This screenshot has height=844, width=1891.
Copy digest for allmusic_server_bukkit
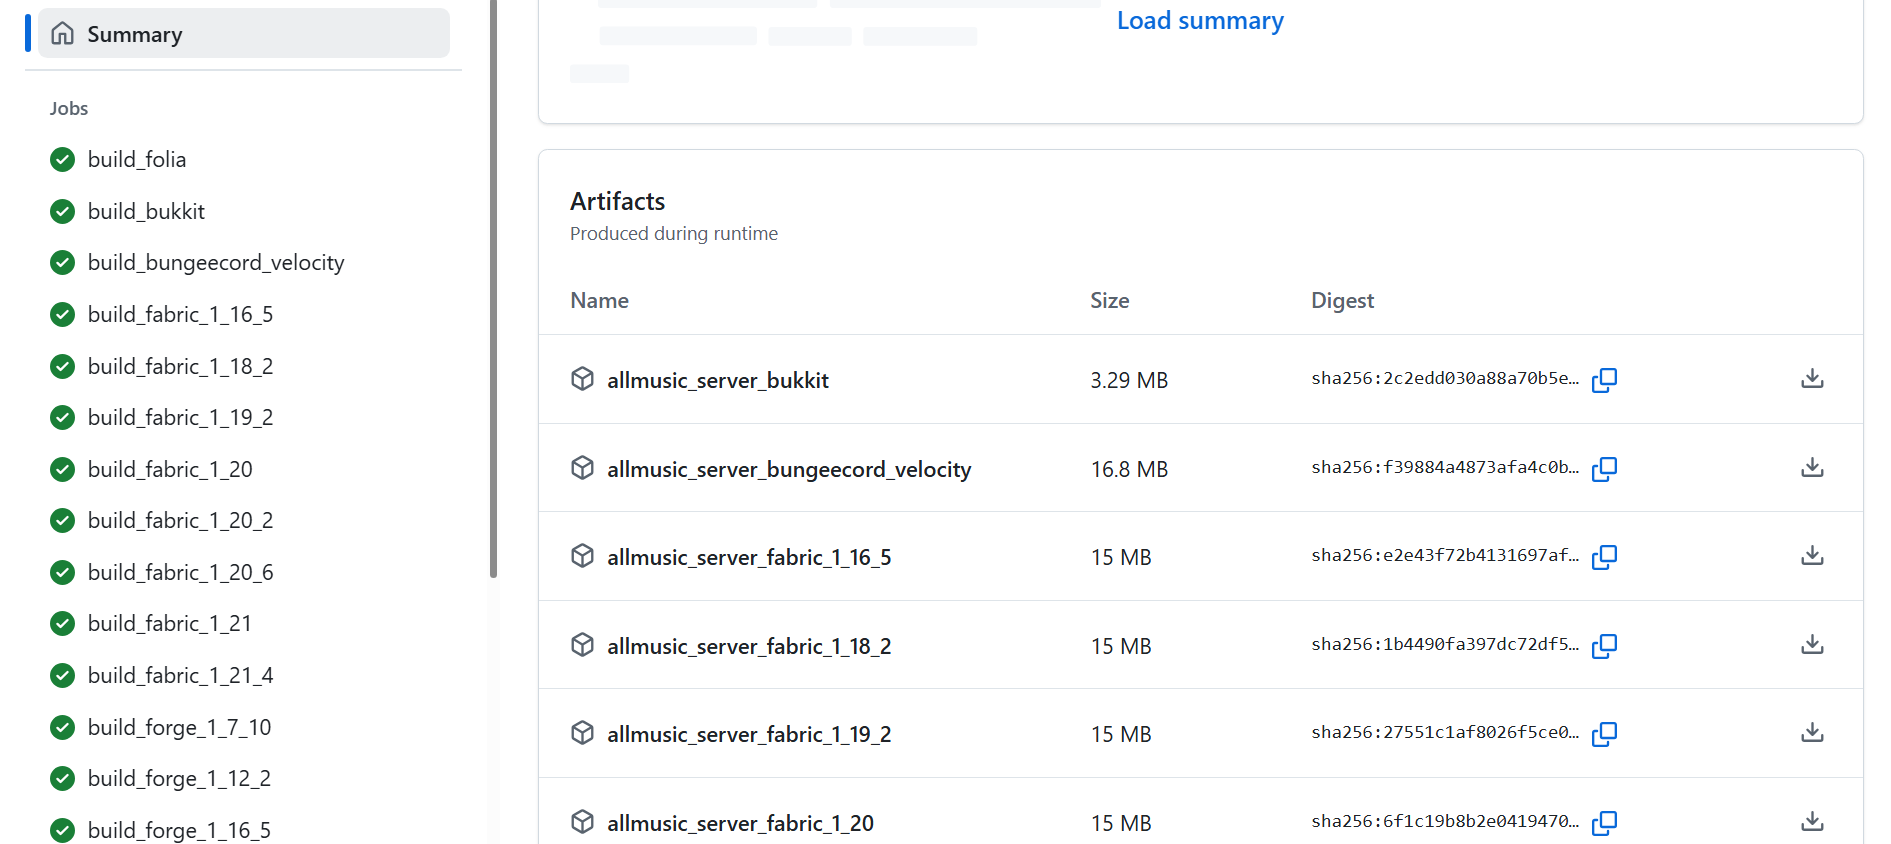(x=1604, y=380)
